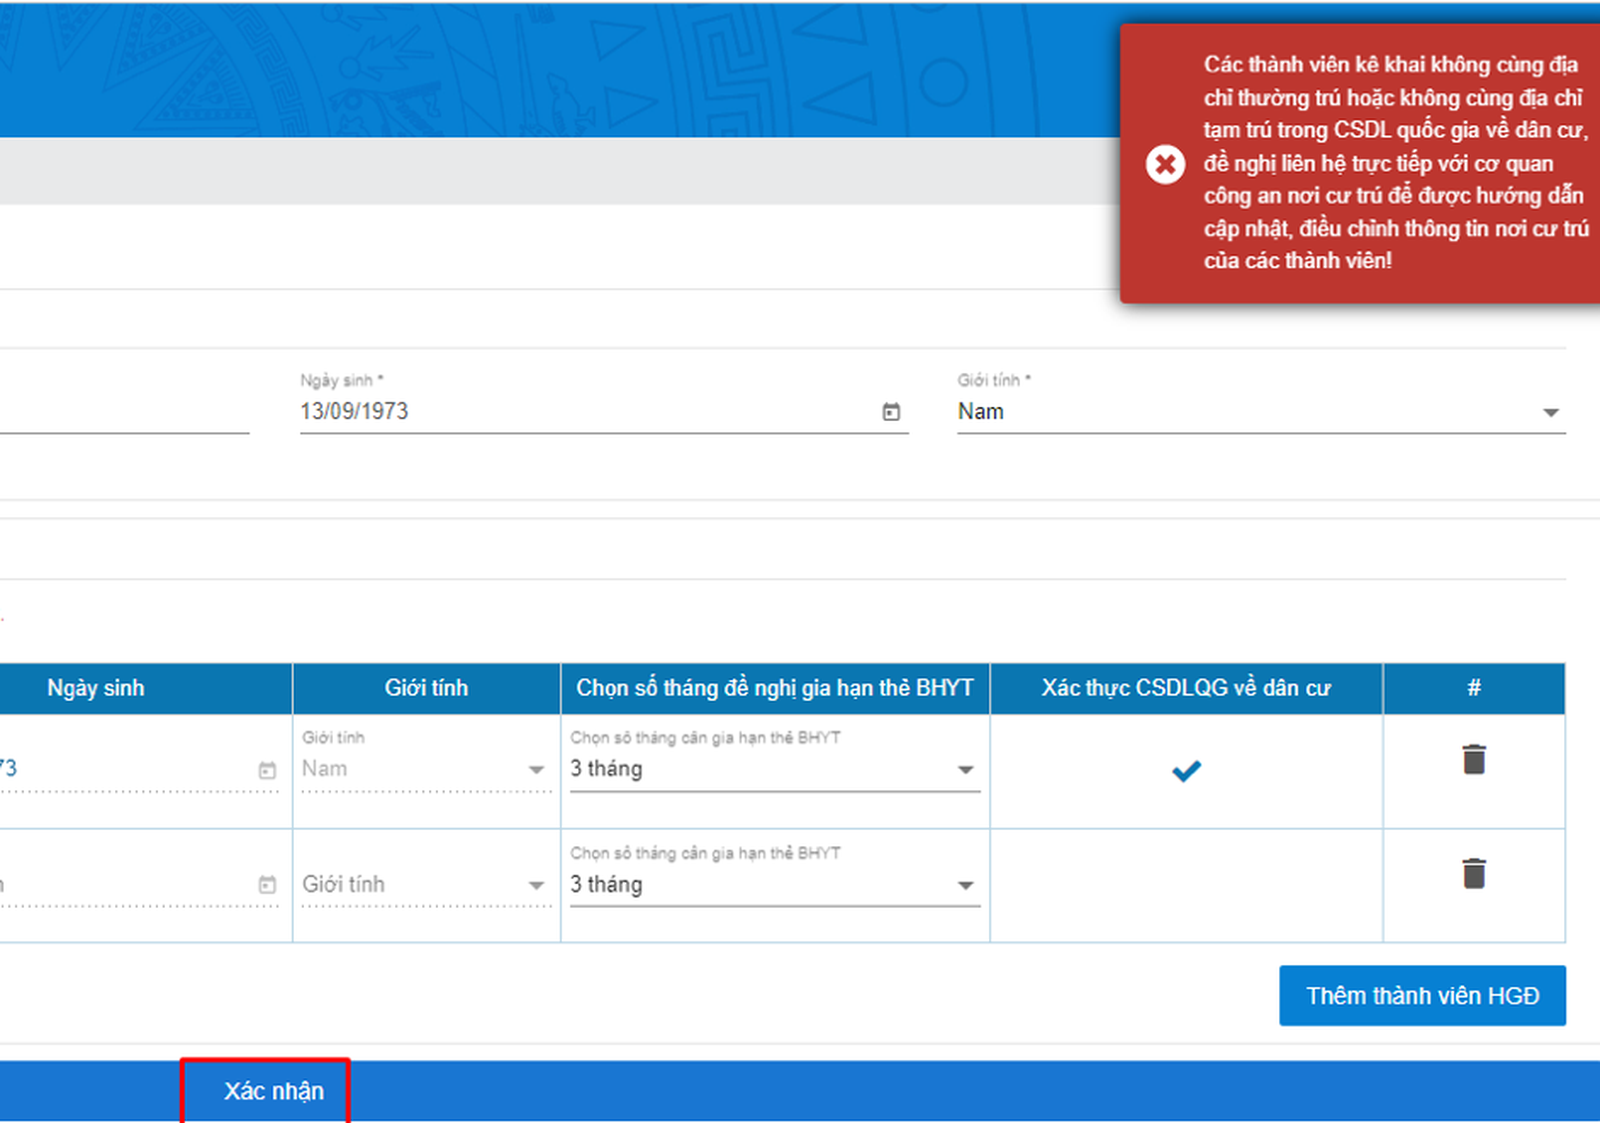
Task: Click the Giới tính table column header
Action: 426,688
